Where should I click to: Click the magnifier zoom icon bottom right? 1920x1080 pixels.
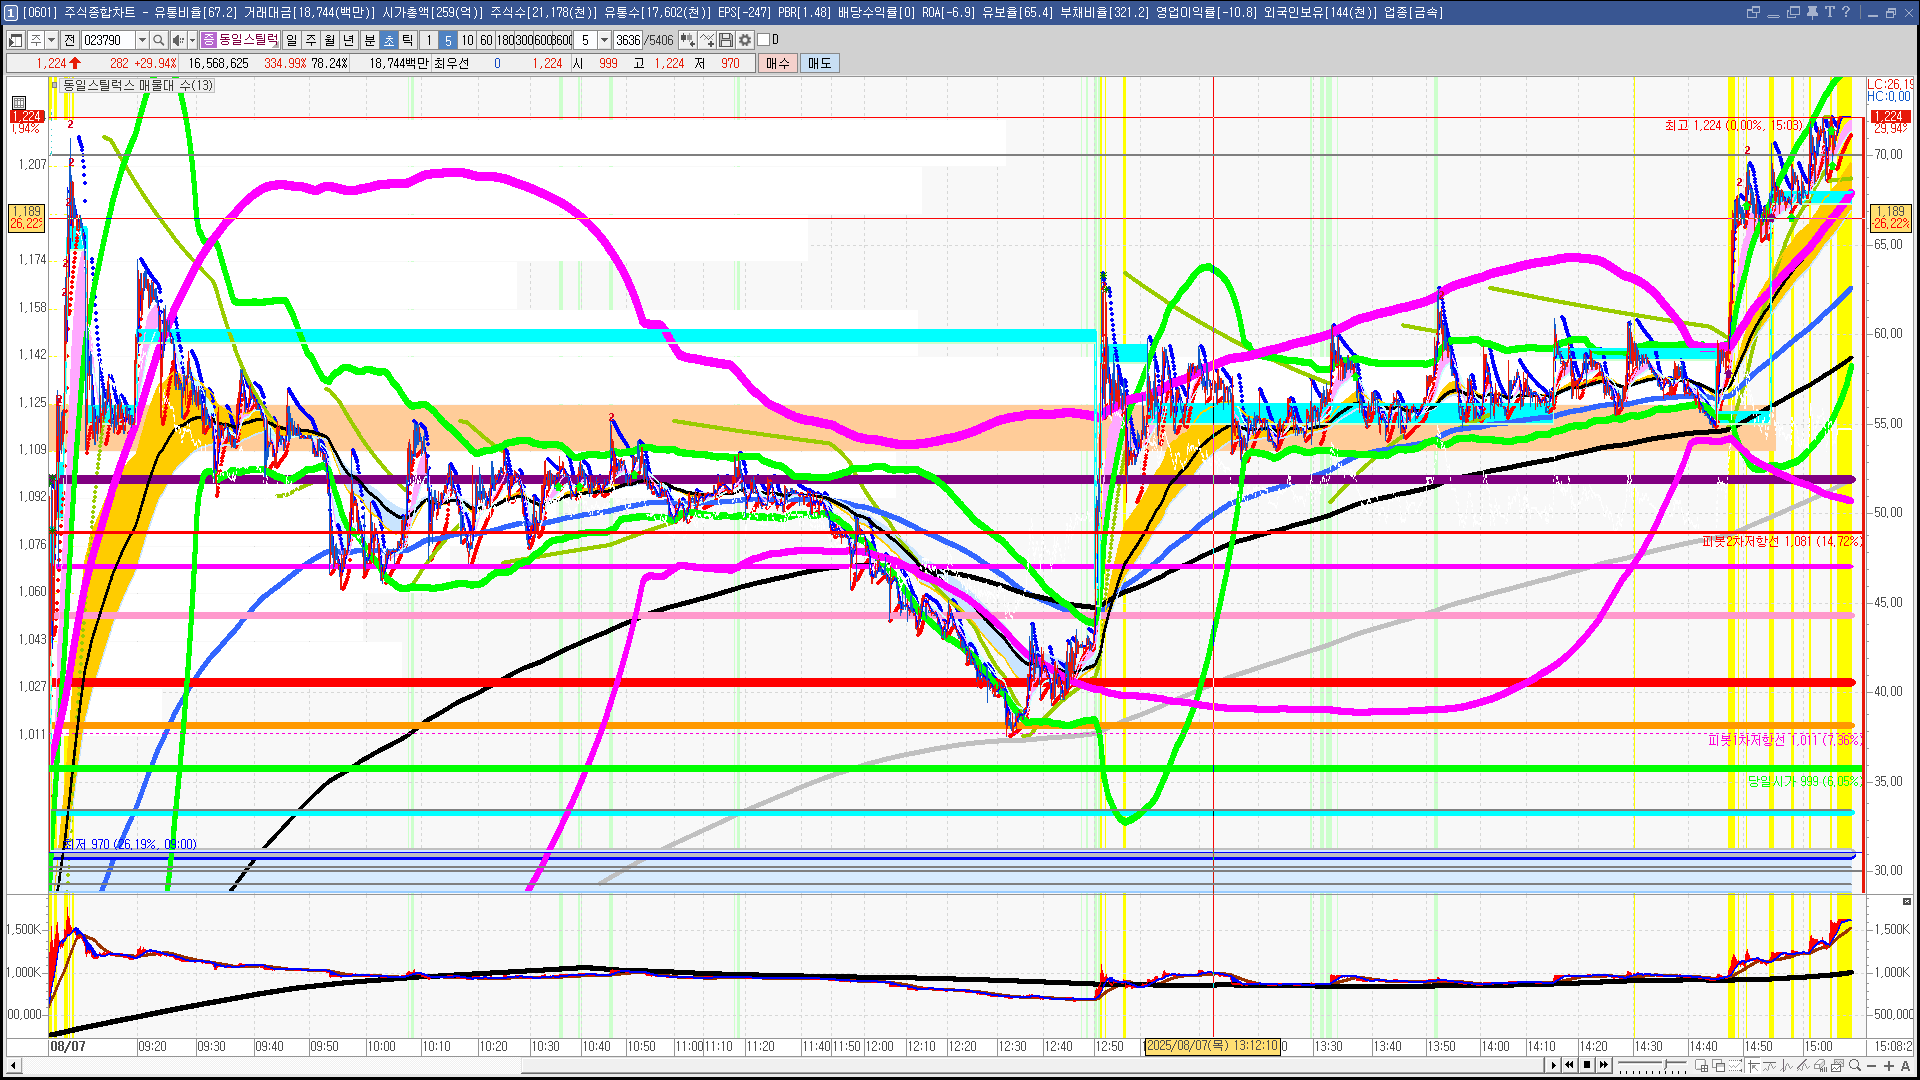point(1855,1066)
